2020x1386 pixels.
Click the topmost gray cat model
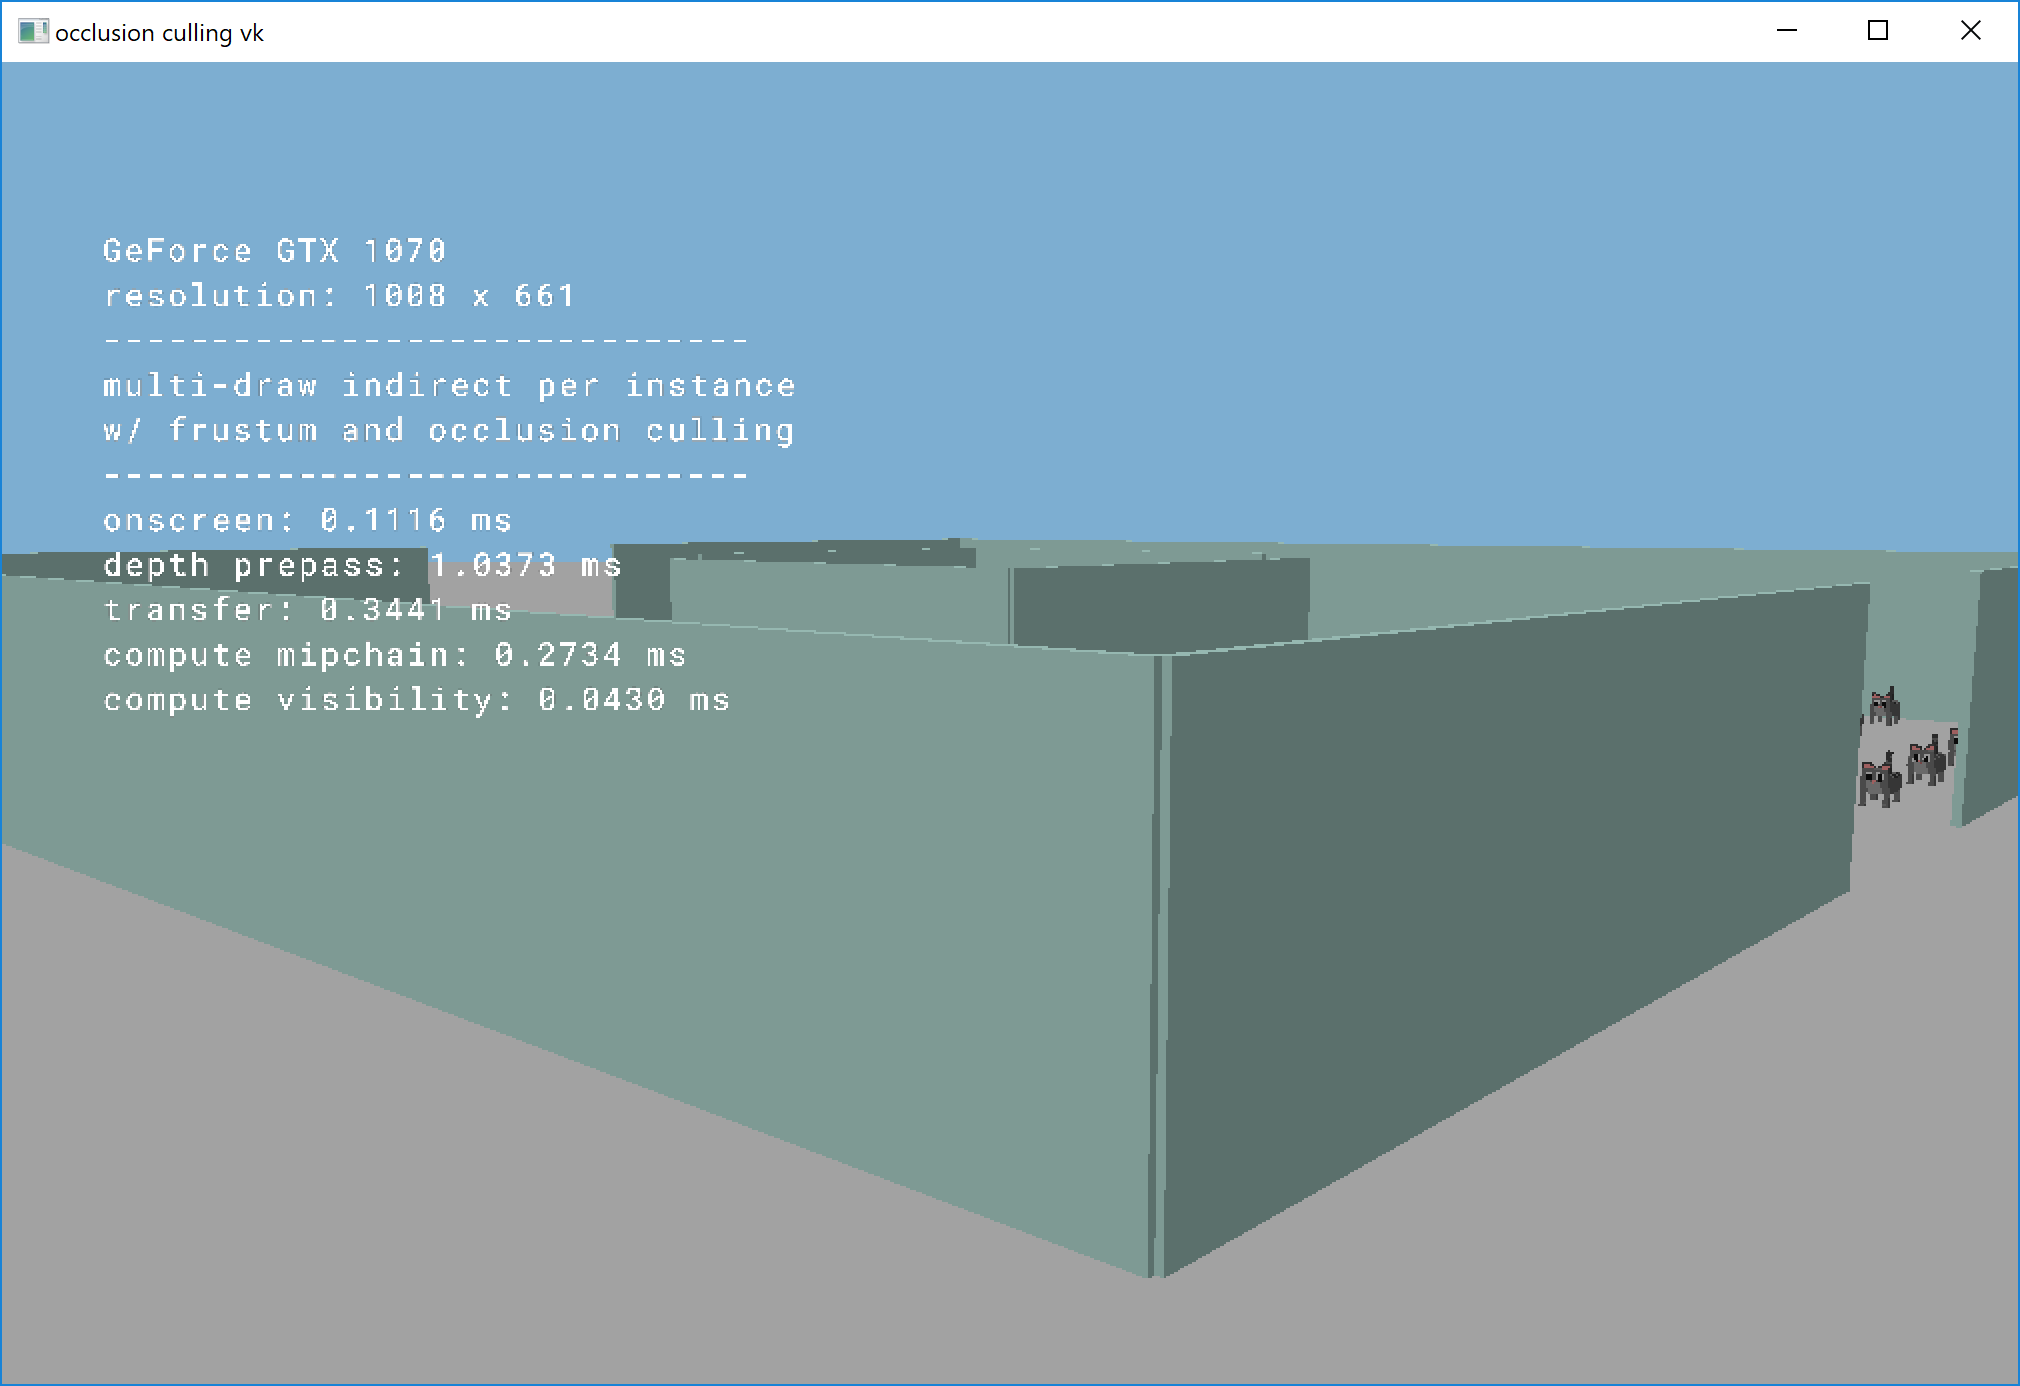click(1884, 706)
